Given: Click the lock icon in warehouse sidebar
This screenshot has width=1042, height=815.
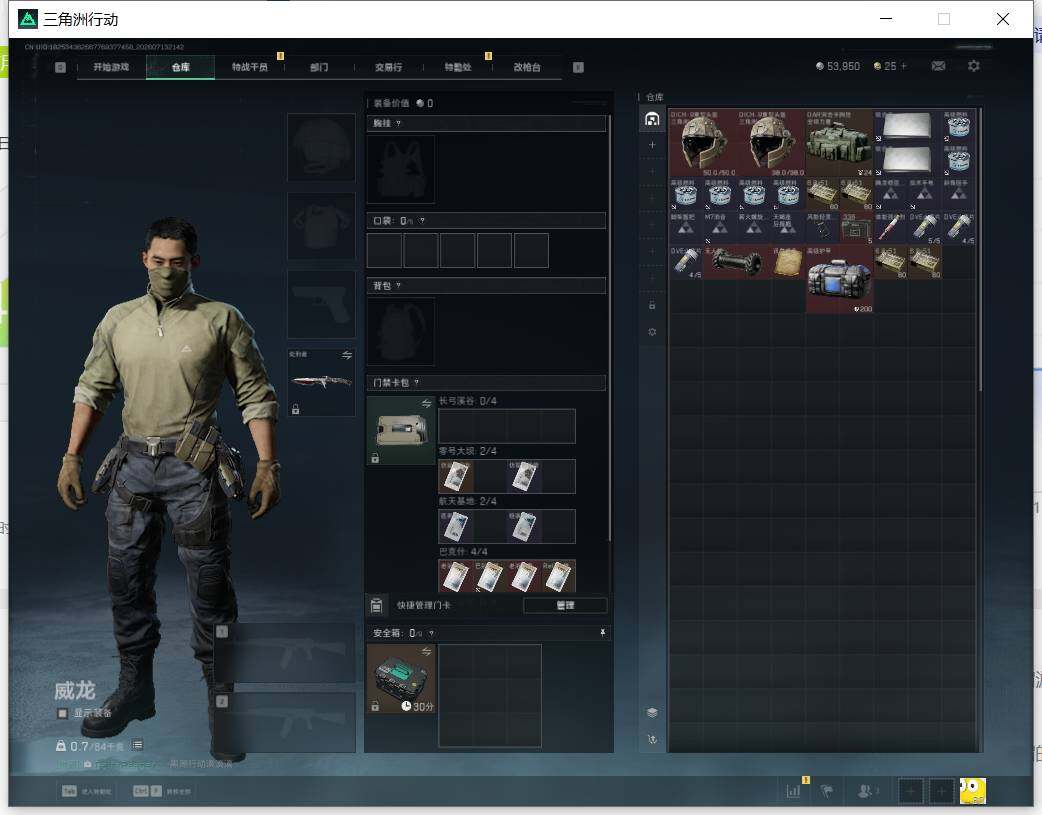Looking at the screenshot, I should [652, 305].
